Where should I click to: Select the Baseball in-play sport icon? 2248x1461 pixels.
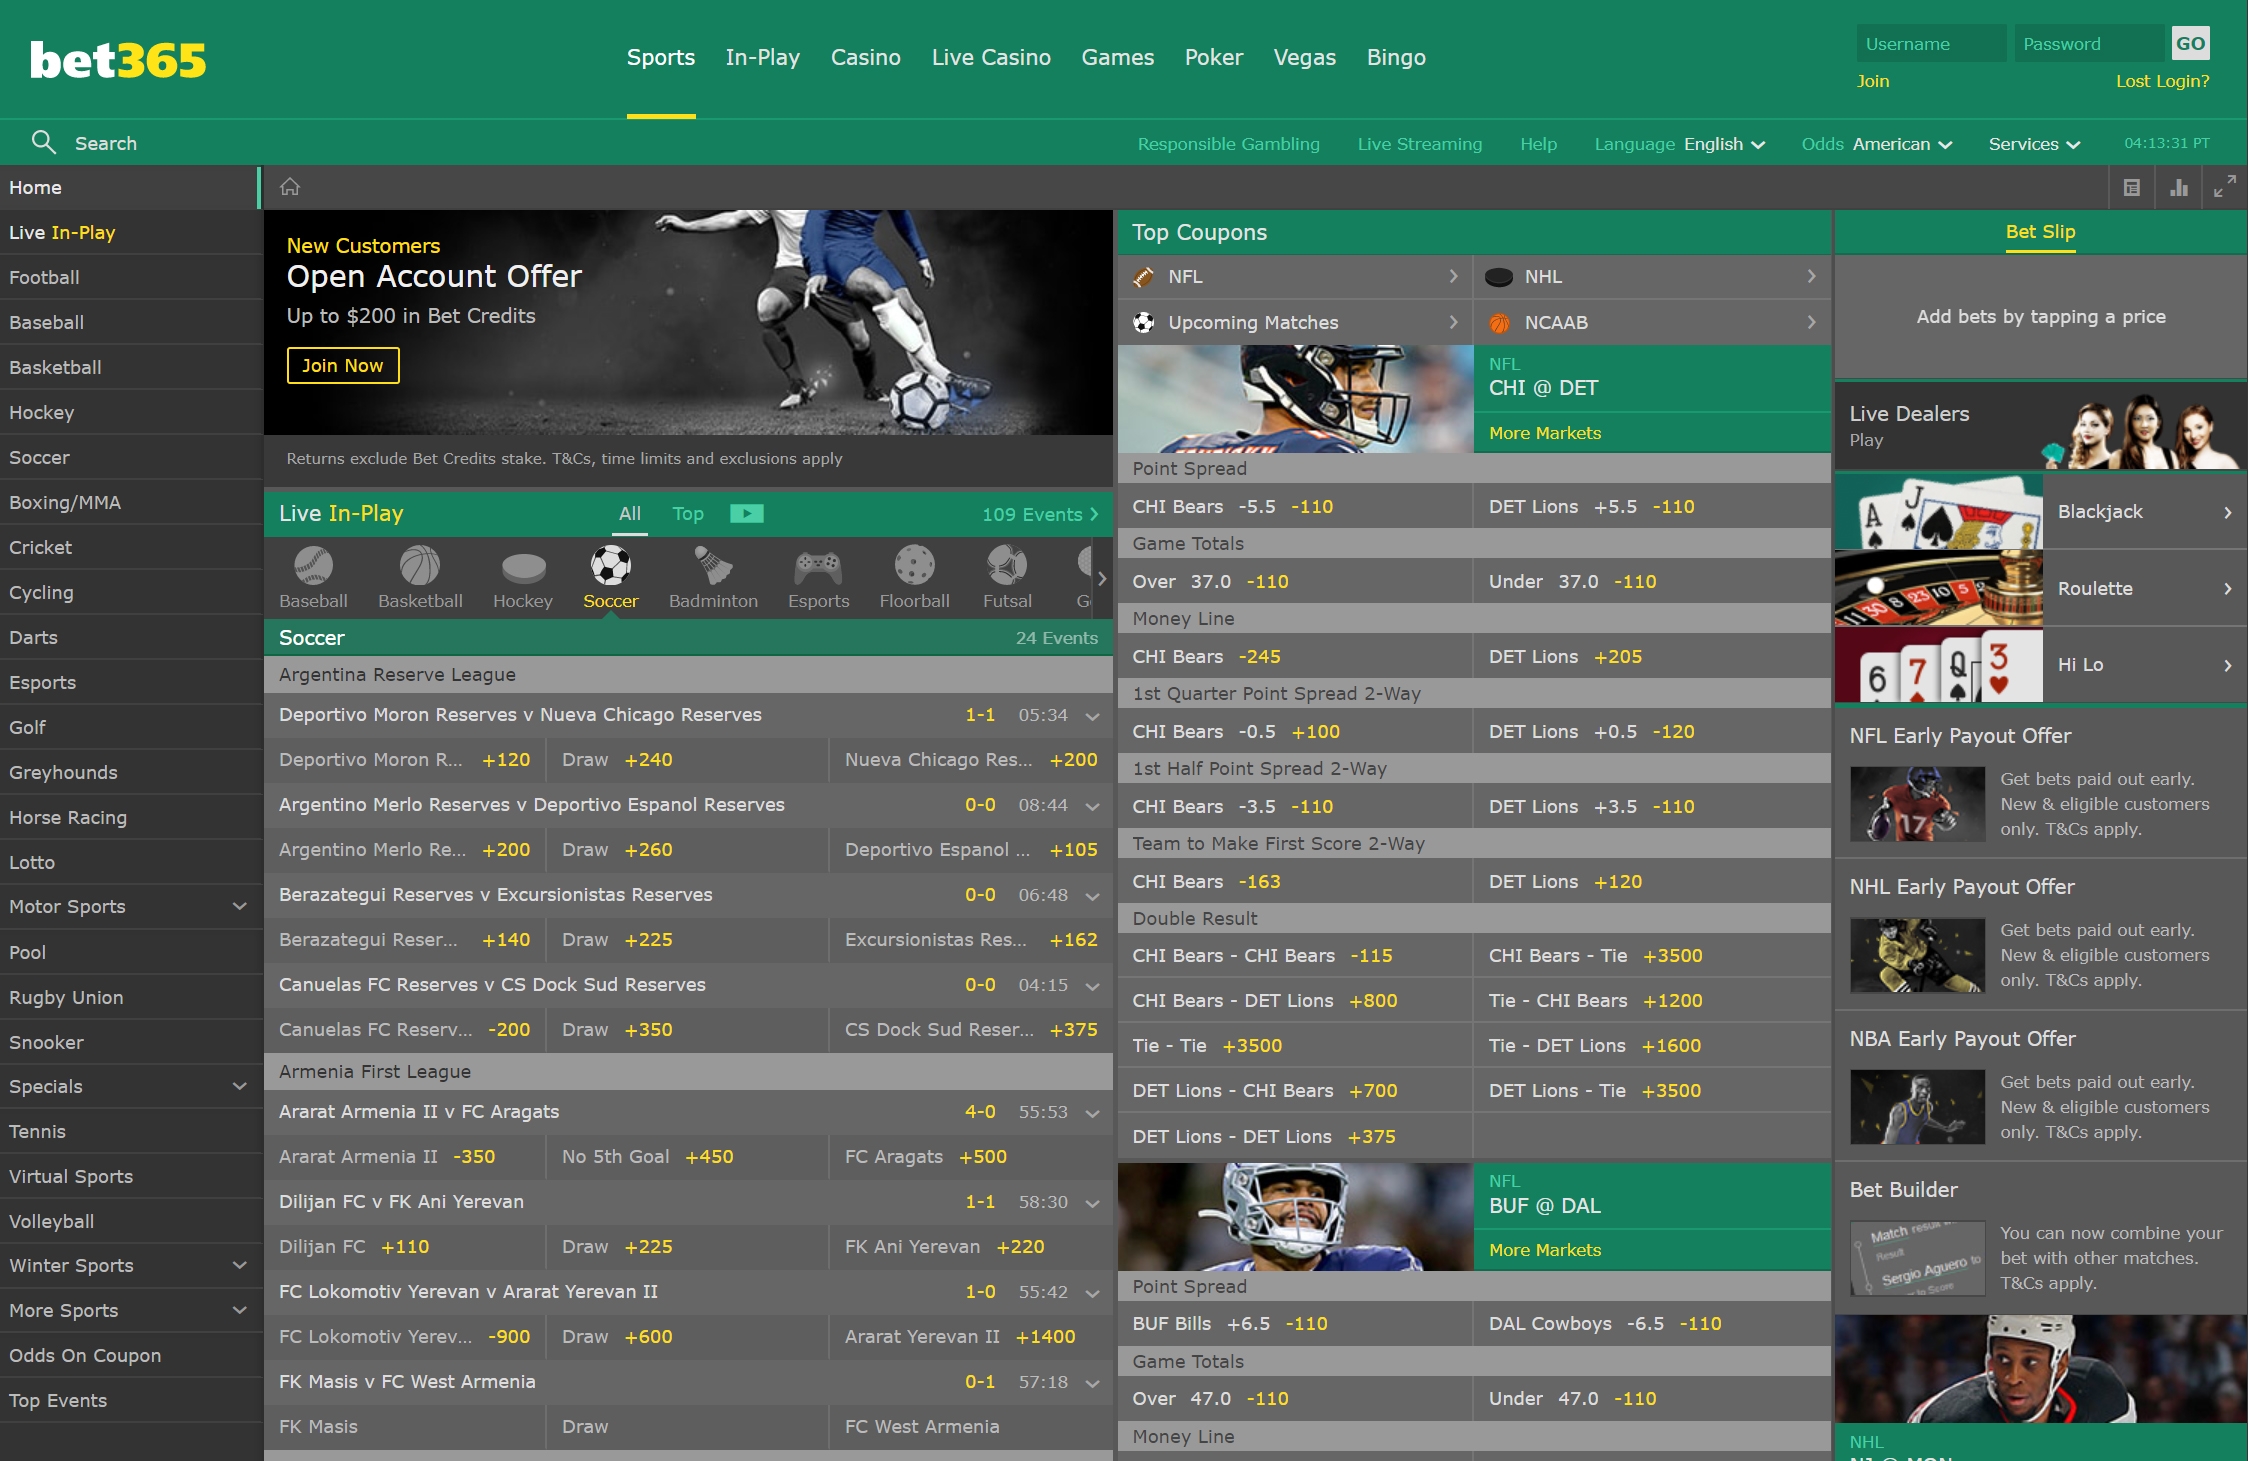pyautogui.click(x=313, y=566)
